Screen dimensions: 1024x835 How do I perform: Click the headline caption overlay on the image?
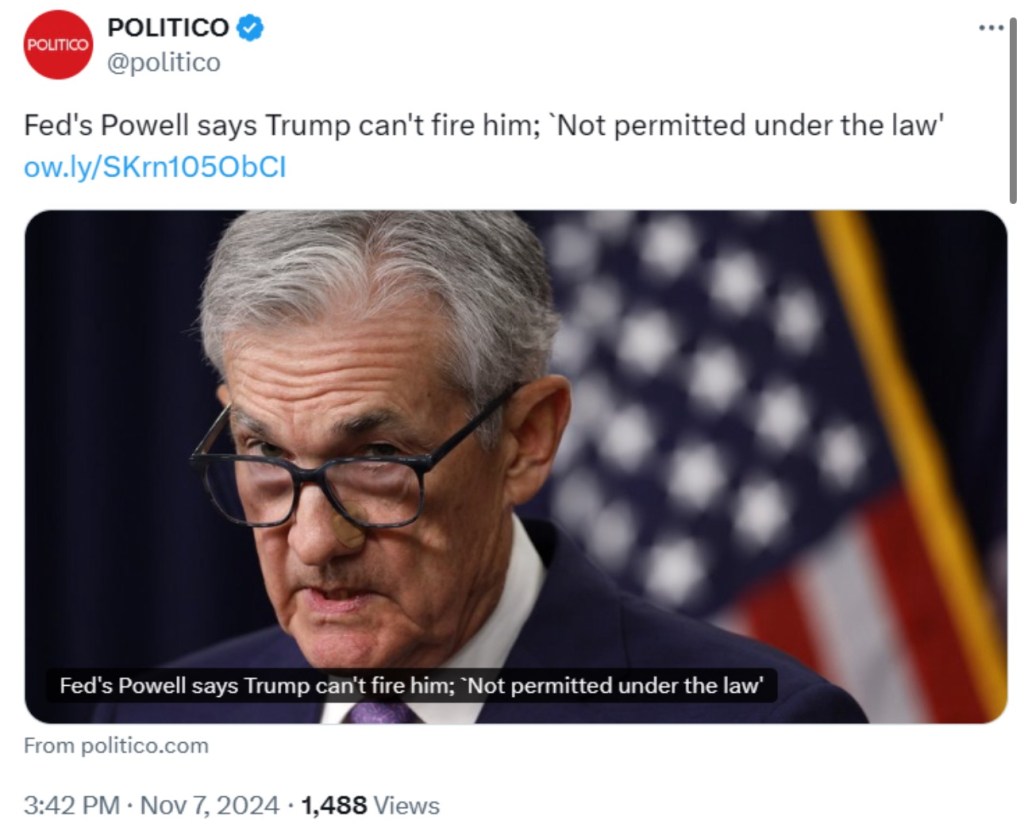point(412,686)
